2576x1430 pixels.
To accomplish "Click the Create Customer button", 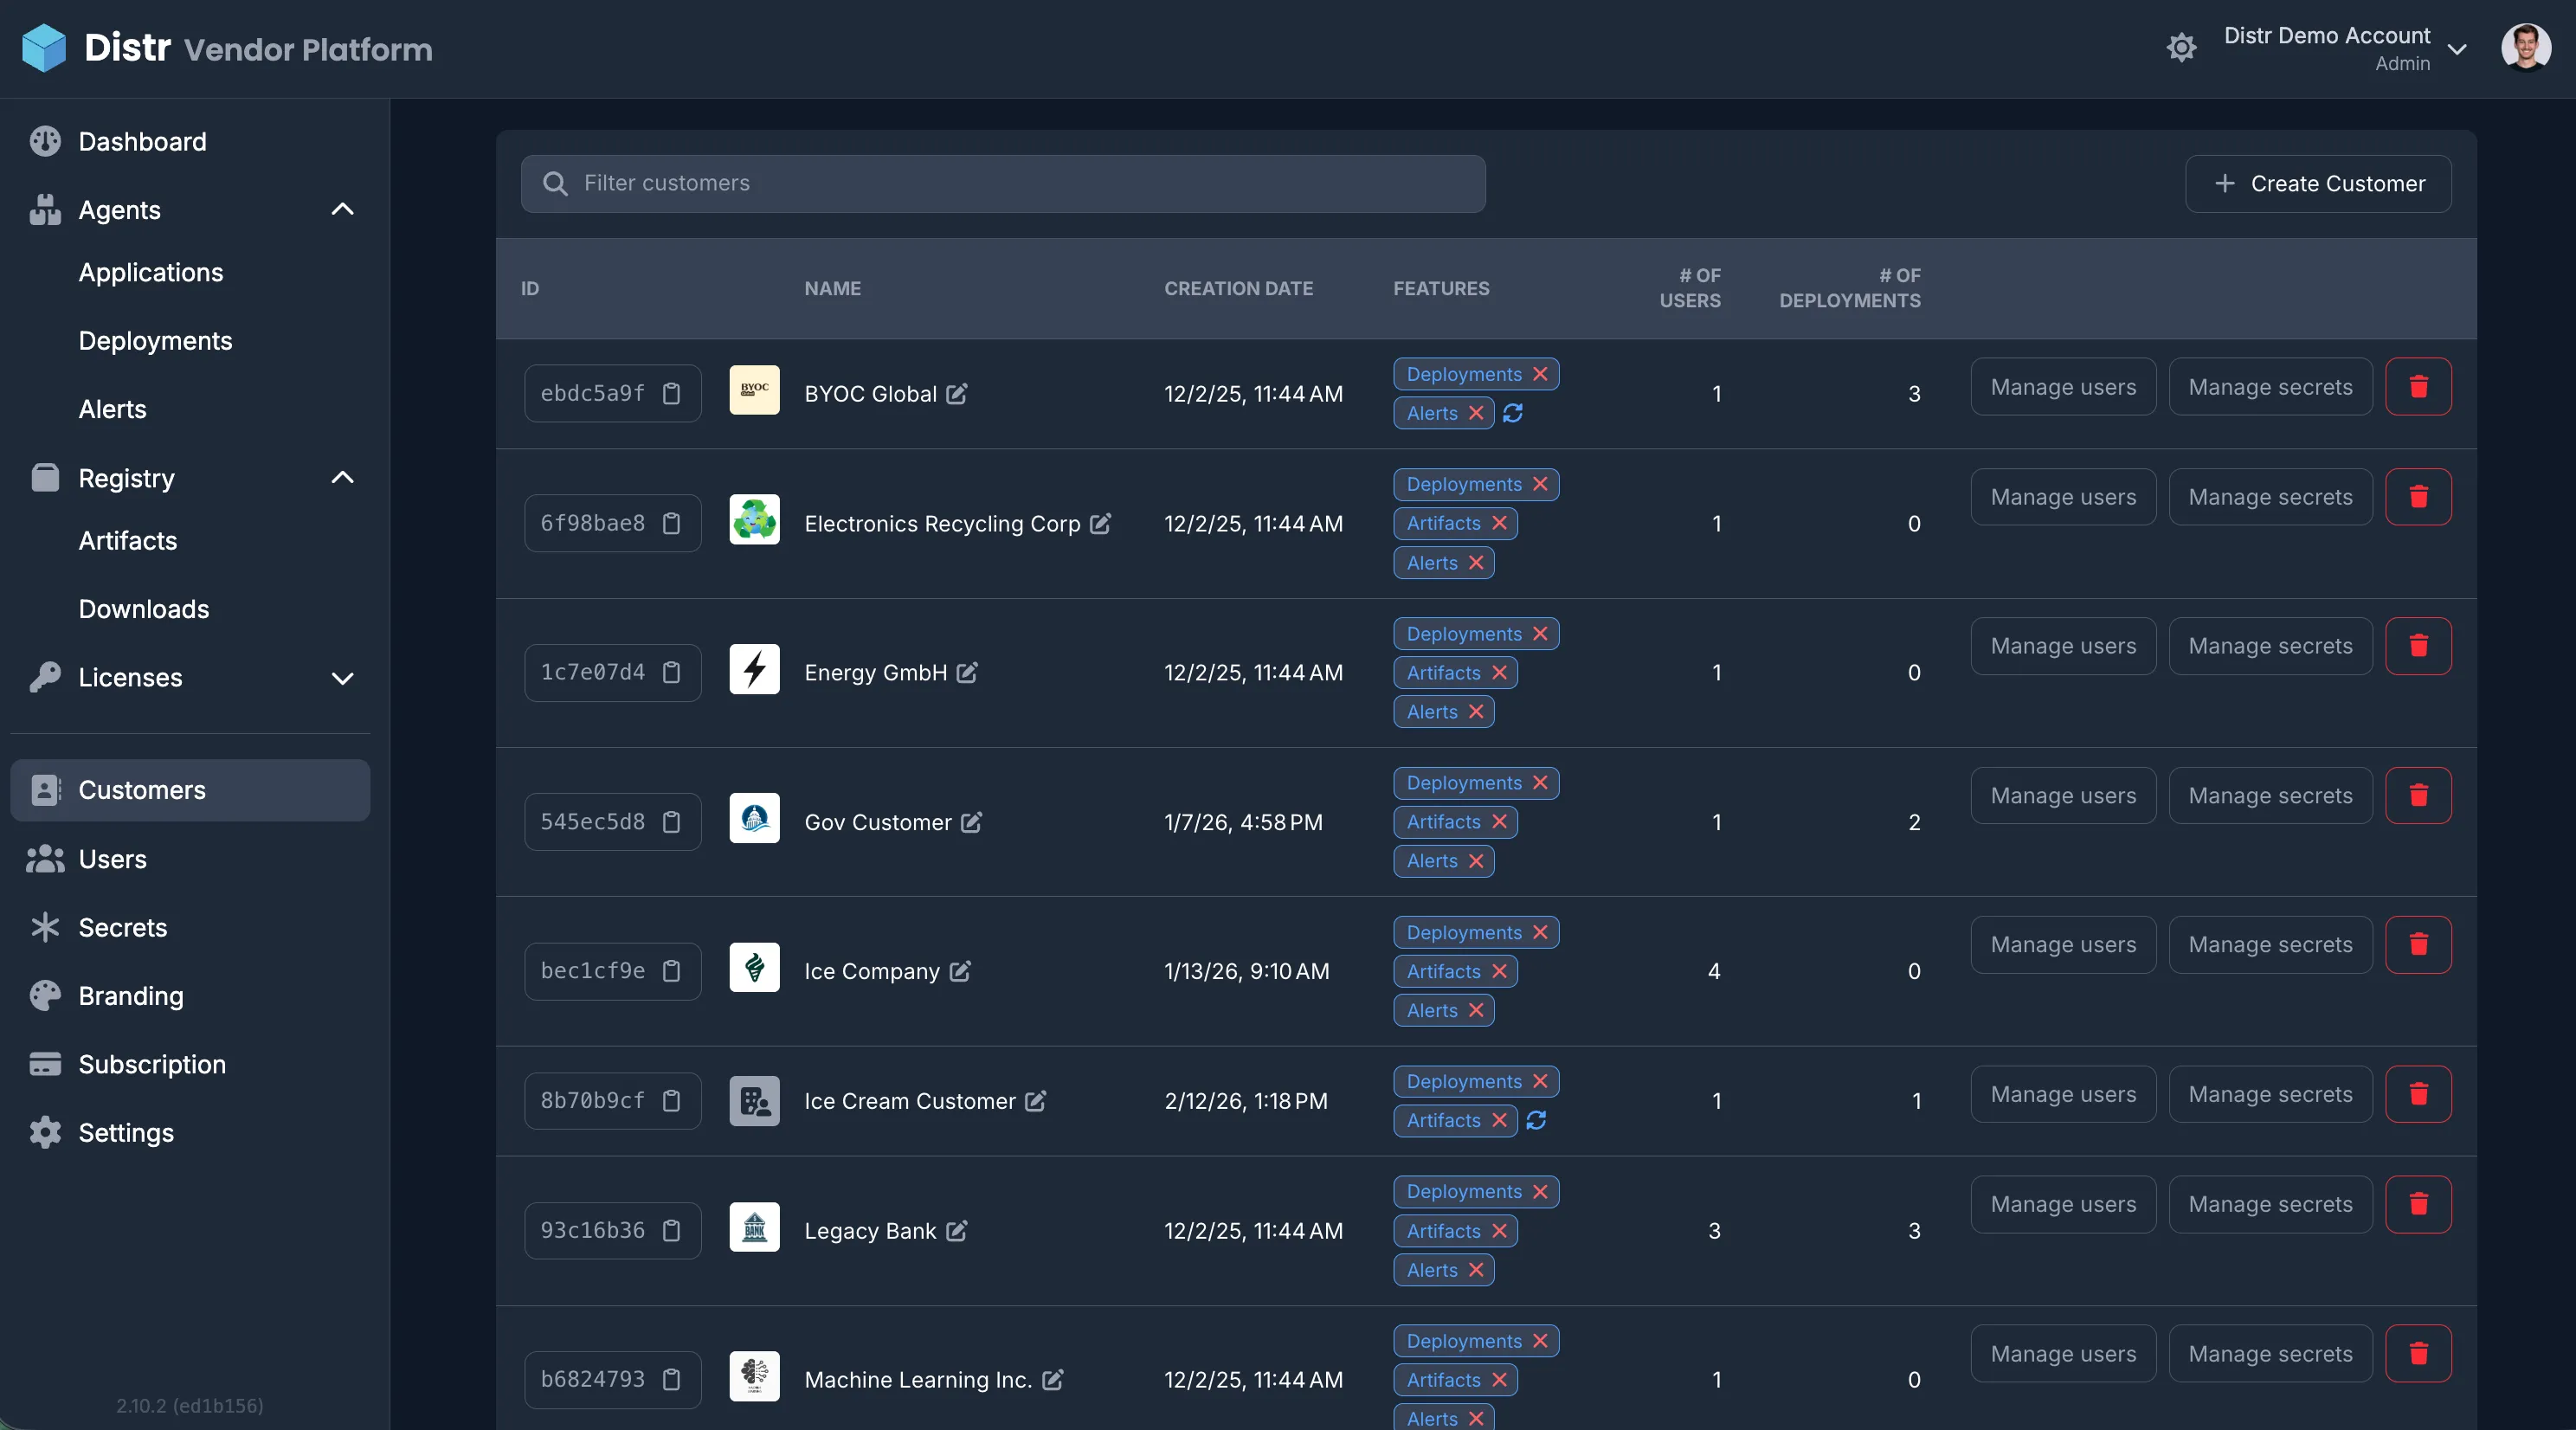I will click(x=2318, y=183).
